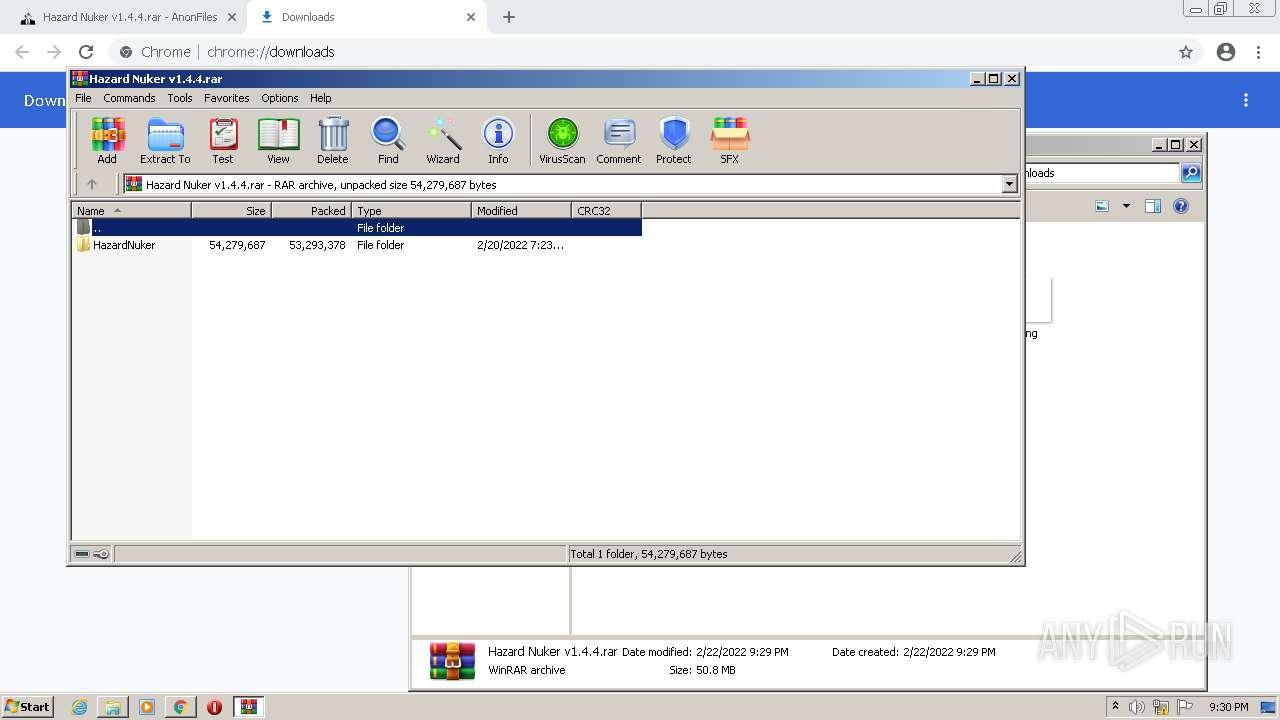Maximize the WinRAR window
Screen dimensions: 1280x720
click(x=993, y=78)
